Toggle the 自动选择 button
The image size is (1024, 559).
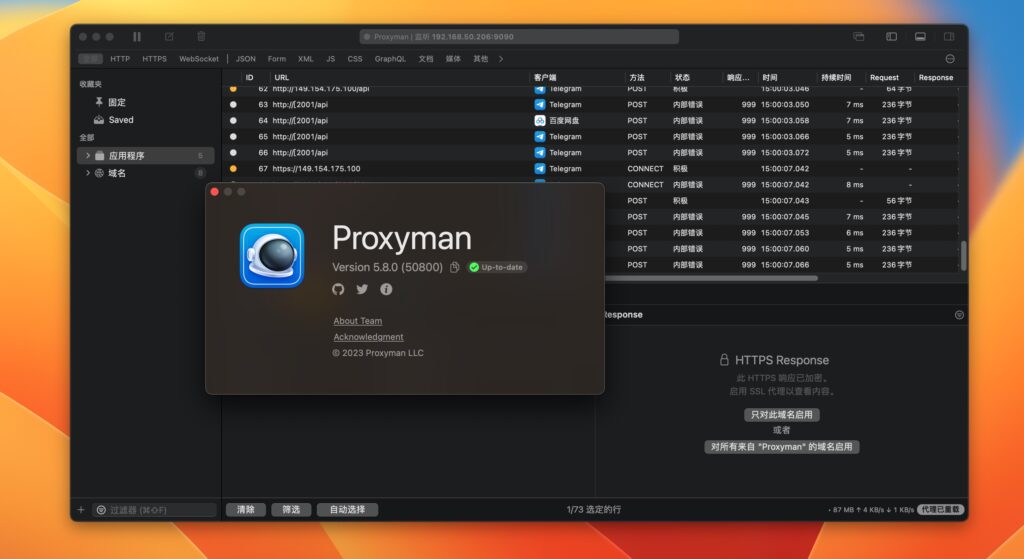coord(347,509)
